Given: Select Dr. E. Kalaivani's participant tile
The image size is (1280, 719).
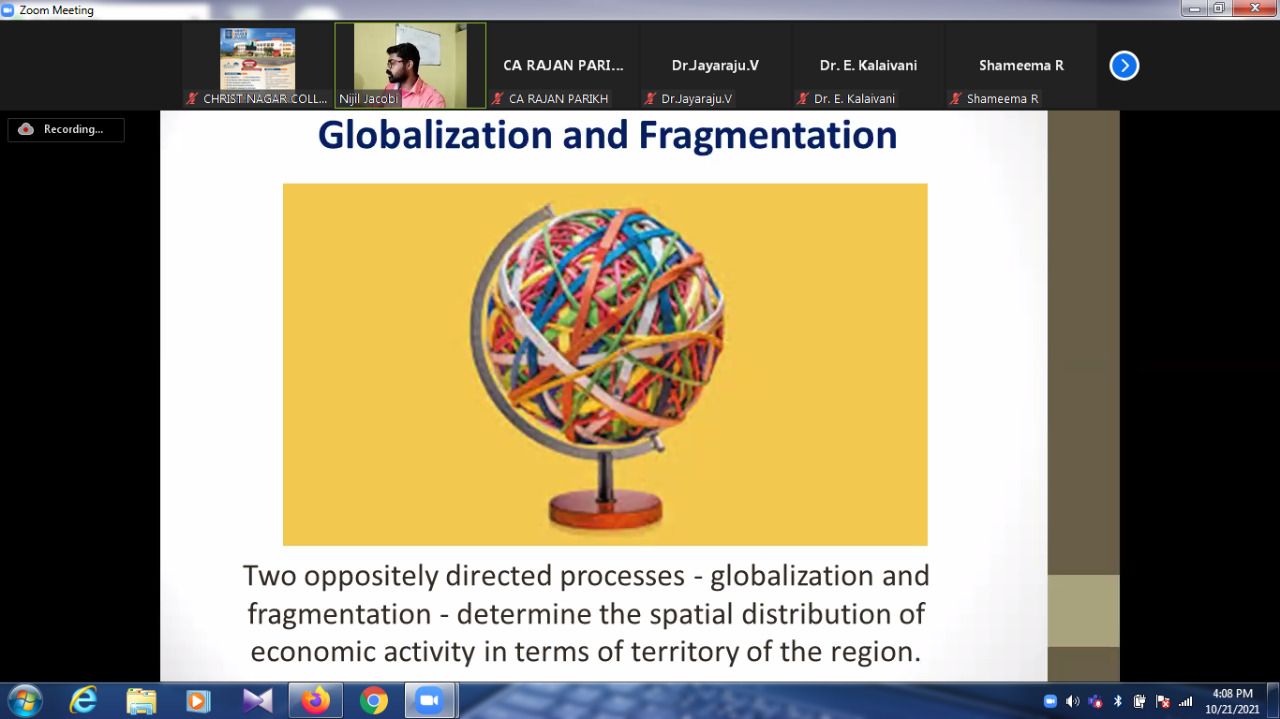Looking at the screenshot, I should [x=867, y=66].
